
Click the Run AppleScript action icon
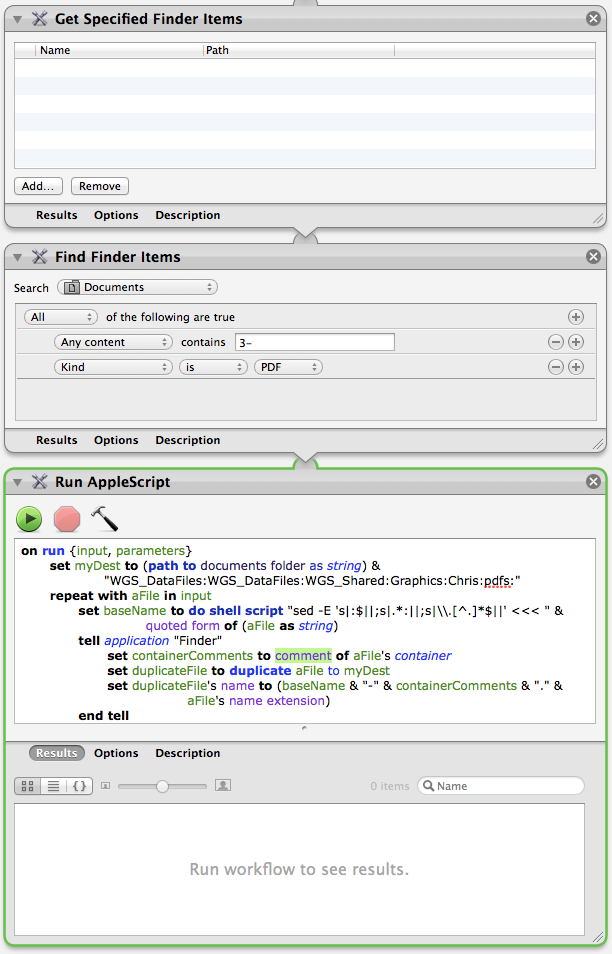point(40,482)
